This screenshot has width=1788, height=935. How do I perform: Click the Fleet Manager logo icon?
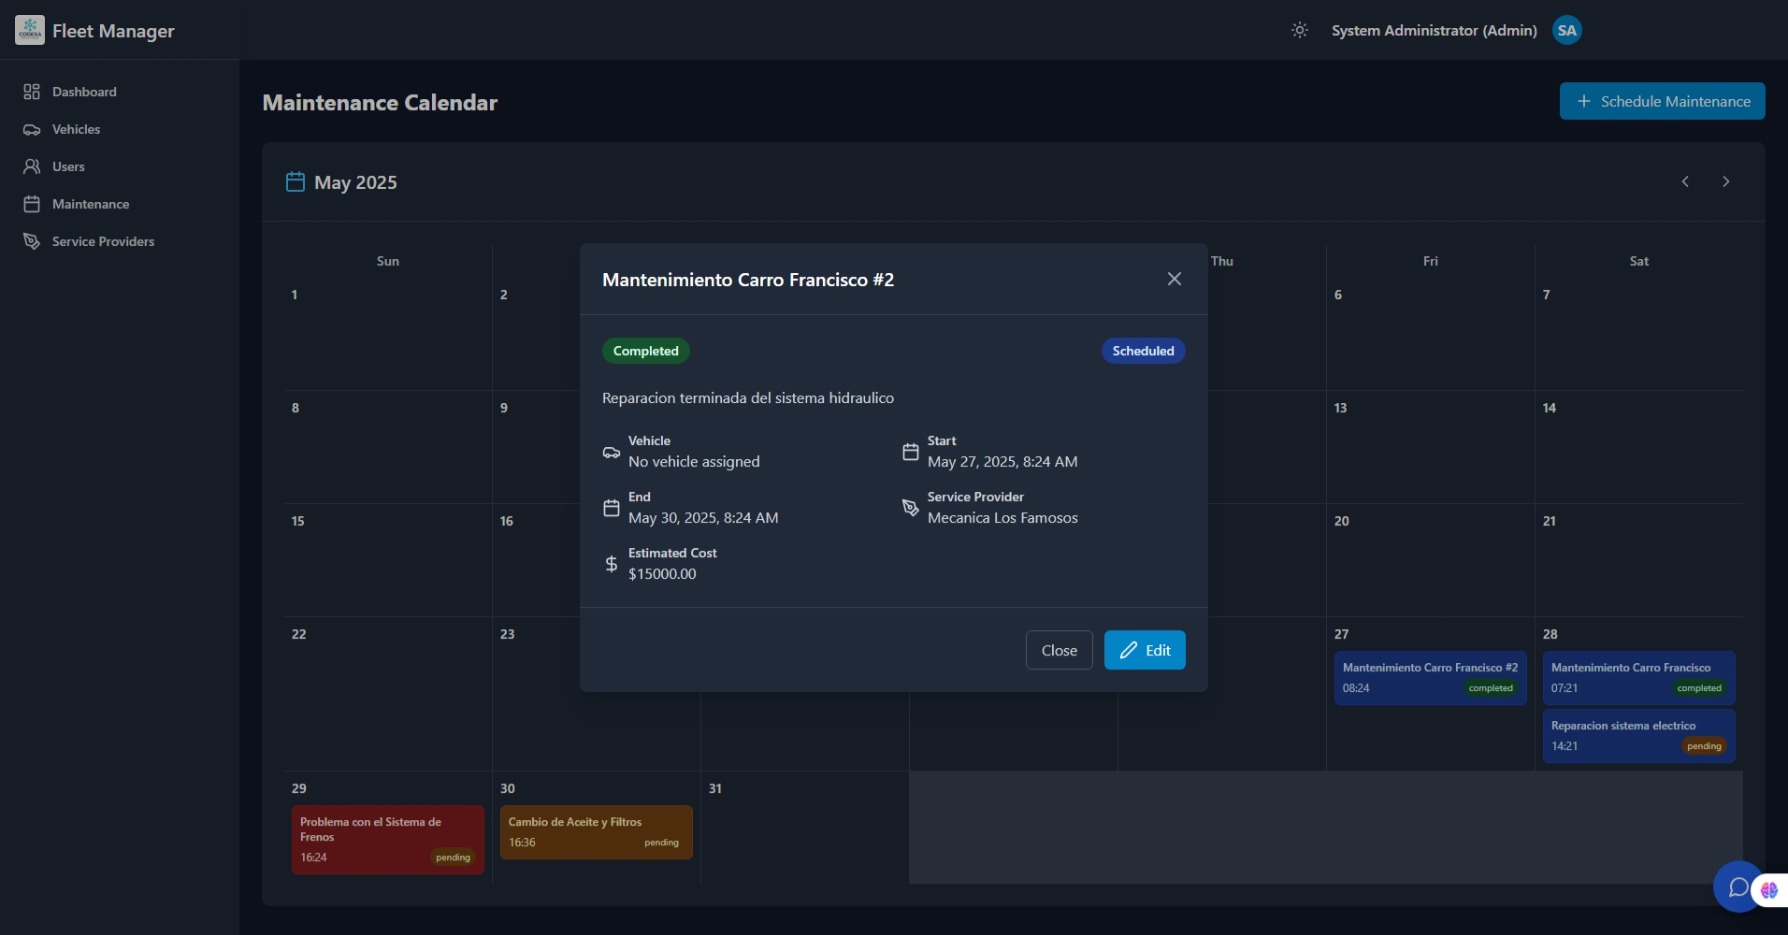(29, 30)
